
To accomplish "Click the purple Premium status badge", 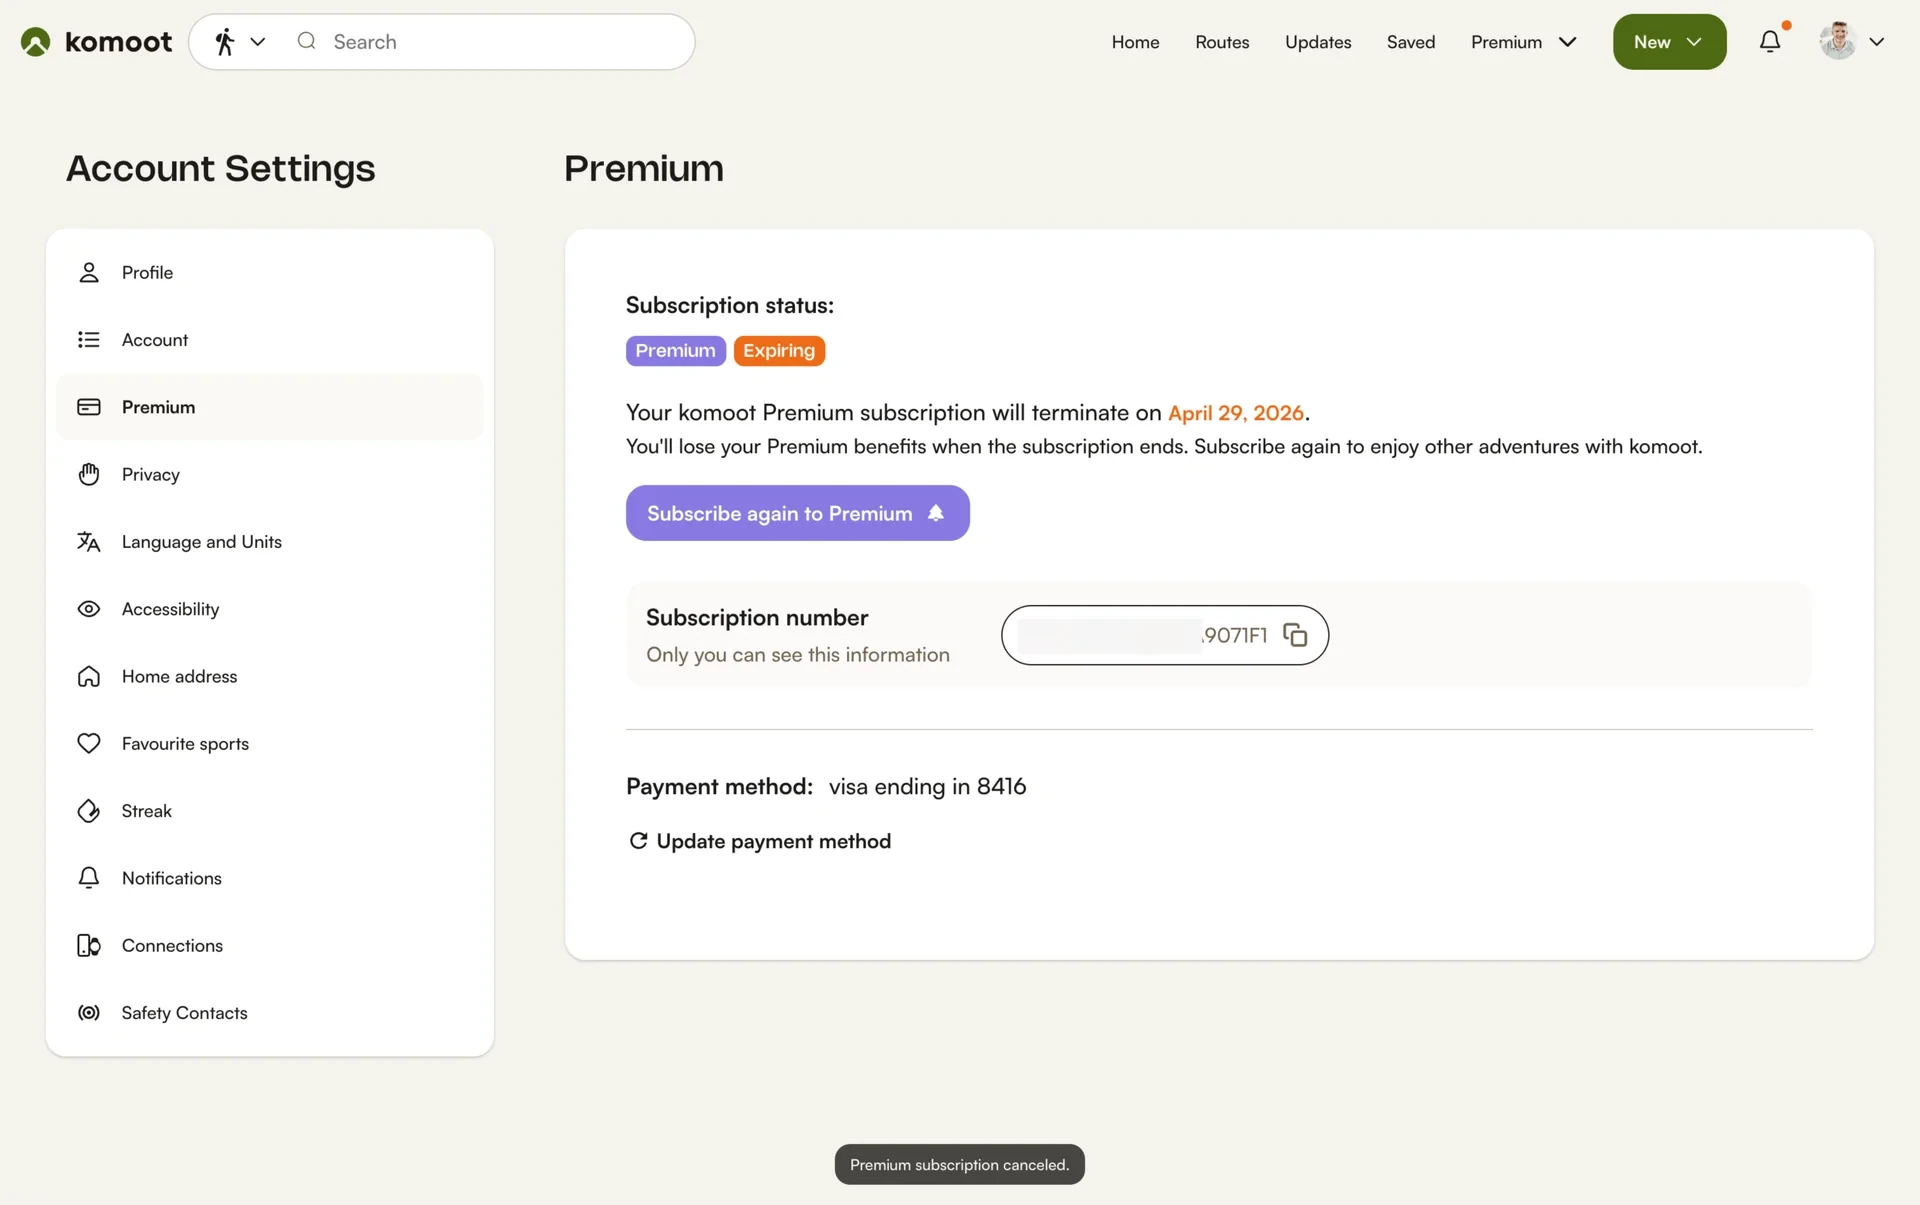I will 676,351.
